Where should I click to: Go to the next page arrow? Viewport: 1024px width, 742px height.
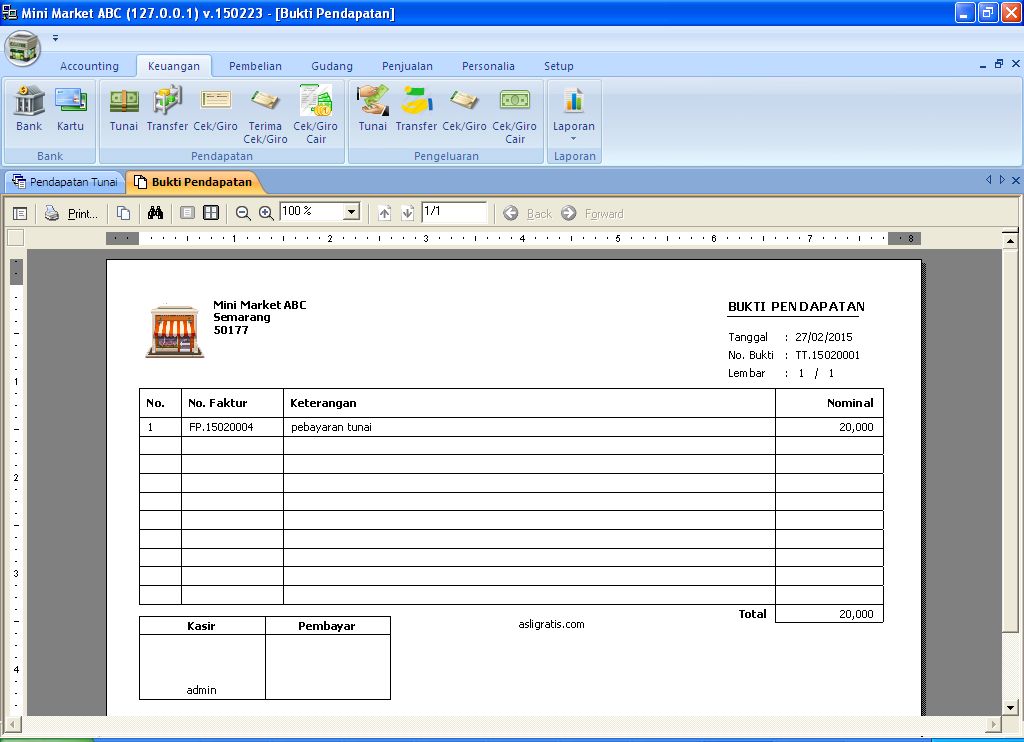(x=407, y=213)
